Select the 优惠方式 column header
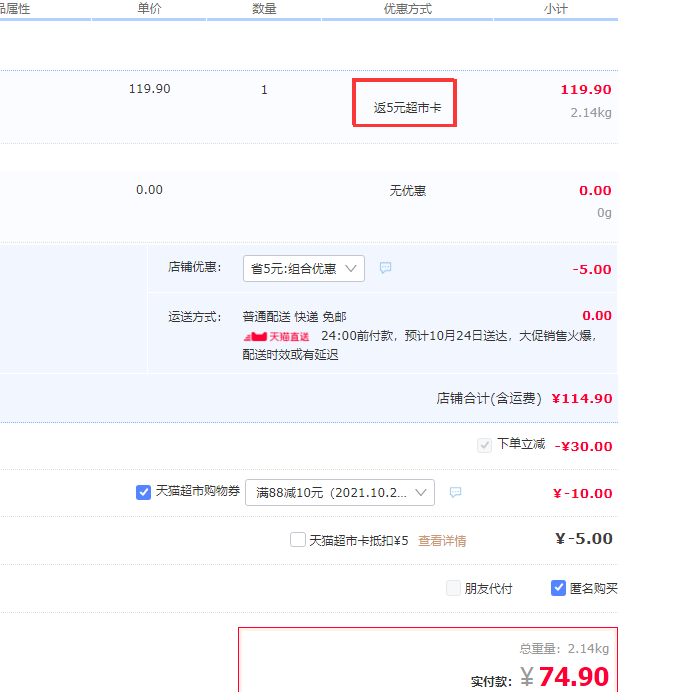Viewport: 686px width, 692px height. point(407,8)
